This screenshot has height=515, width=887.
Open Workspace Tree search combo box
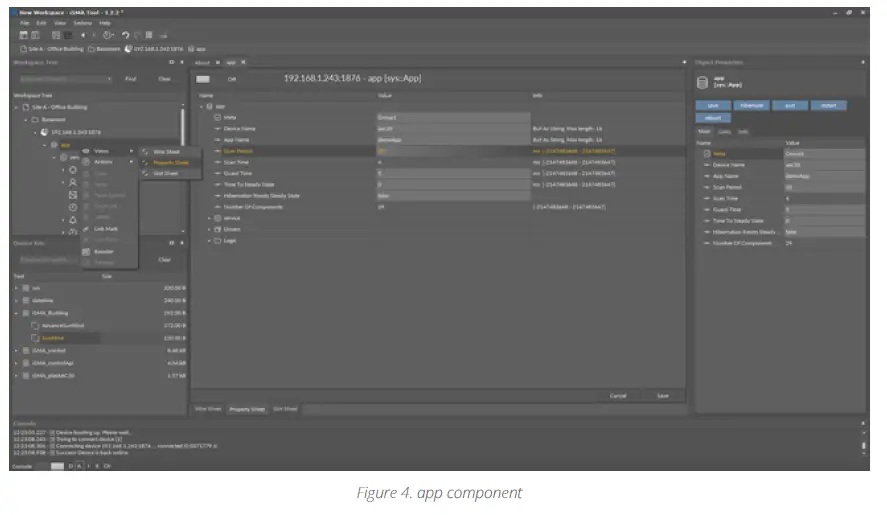point(65,79)
